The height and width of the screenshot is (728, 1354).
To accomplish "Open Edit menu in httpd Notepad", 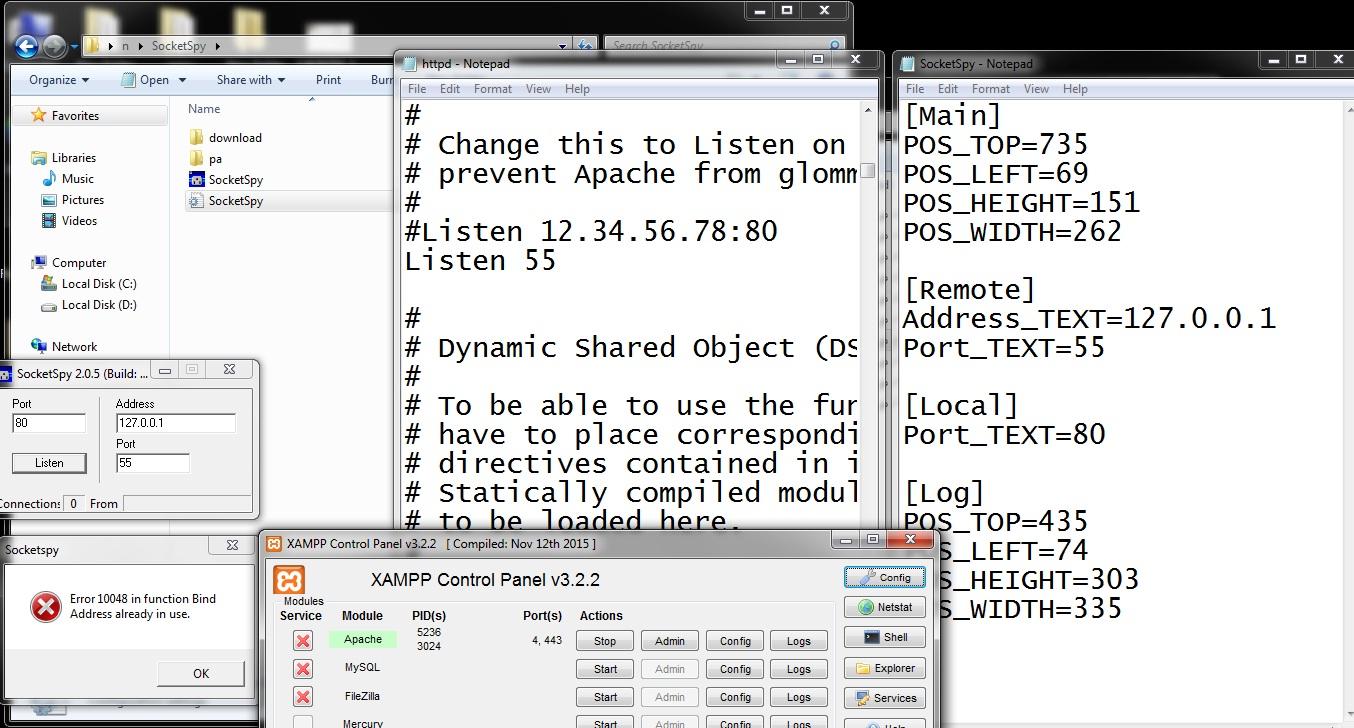I will [450, 89].
